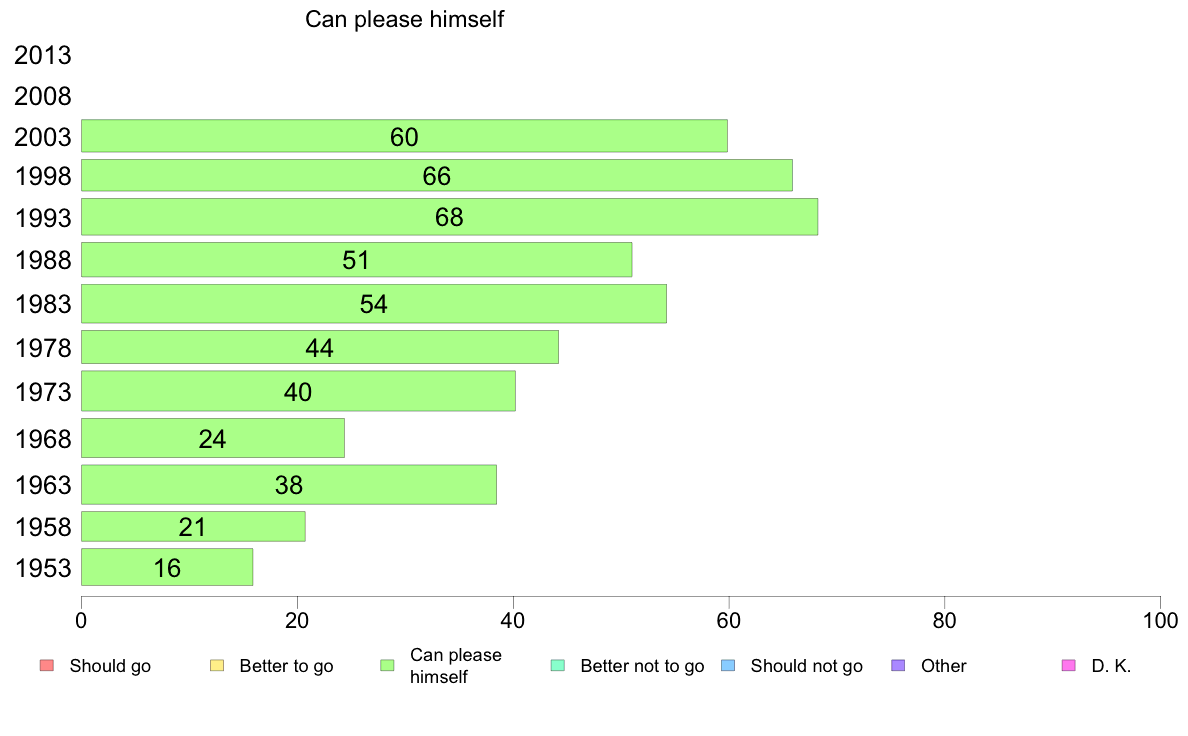Viewport: 1188px width, 736px height.
Task: Click the 1988 bar labeled 51
Action: coord(356,259)
